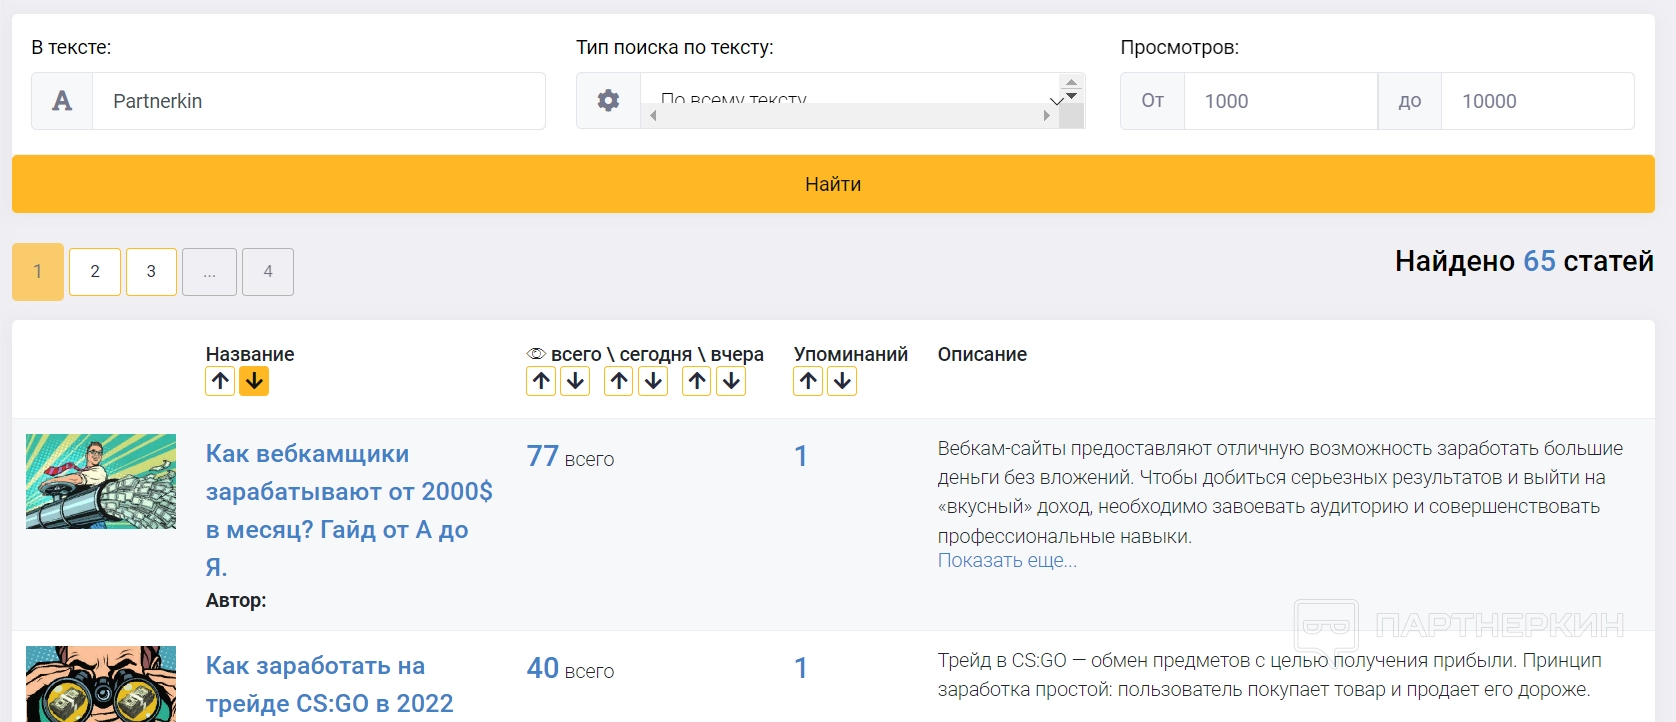The width and height of the screenshot is (1676, 722).
Task: Sort yesterday's views ascending
Action: pos(697,381)
